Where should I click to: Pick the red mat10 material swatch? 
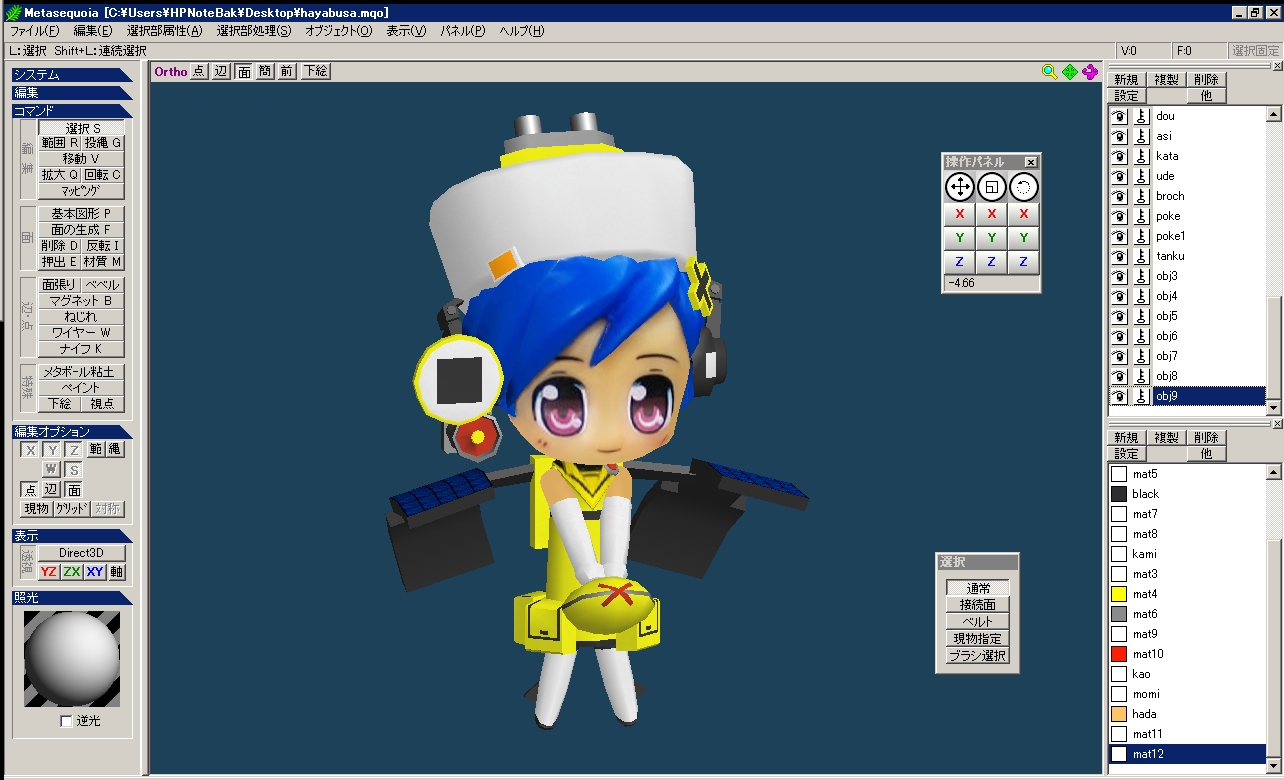click(x=1119, y=654)
